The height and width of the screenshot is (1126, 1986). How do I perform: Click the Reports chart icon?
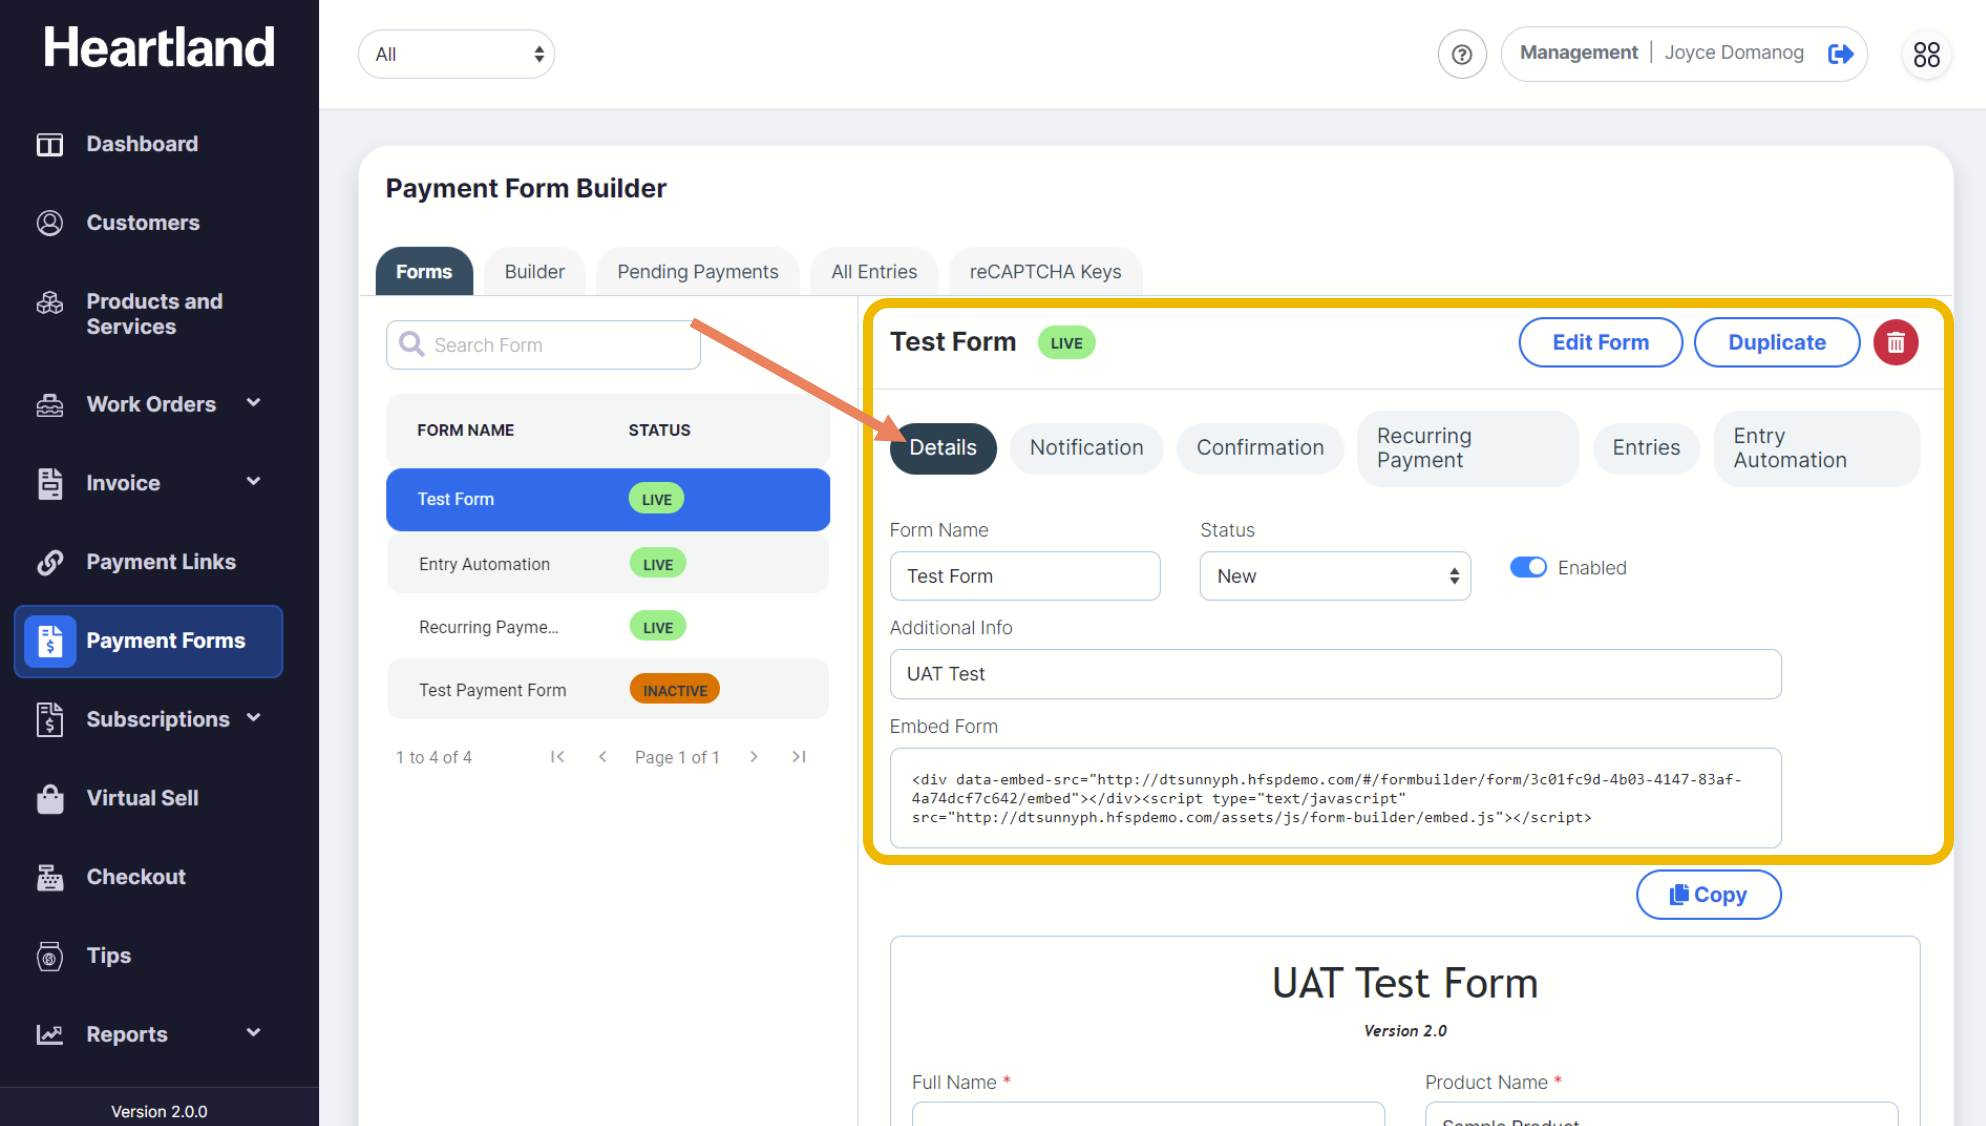point(50,1035)
